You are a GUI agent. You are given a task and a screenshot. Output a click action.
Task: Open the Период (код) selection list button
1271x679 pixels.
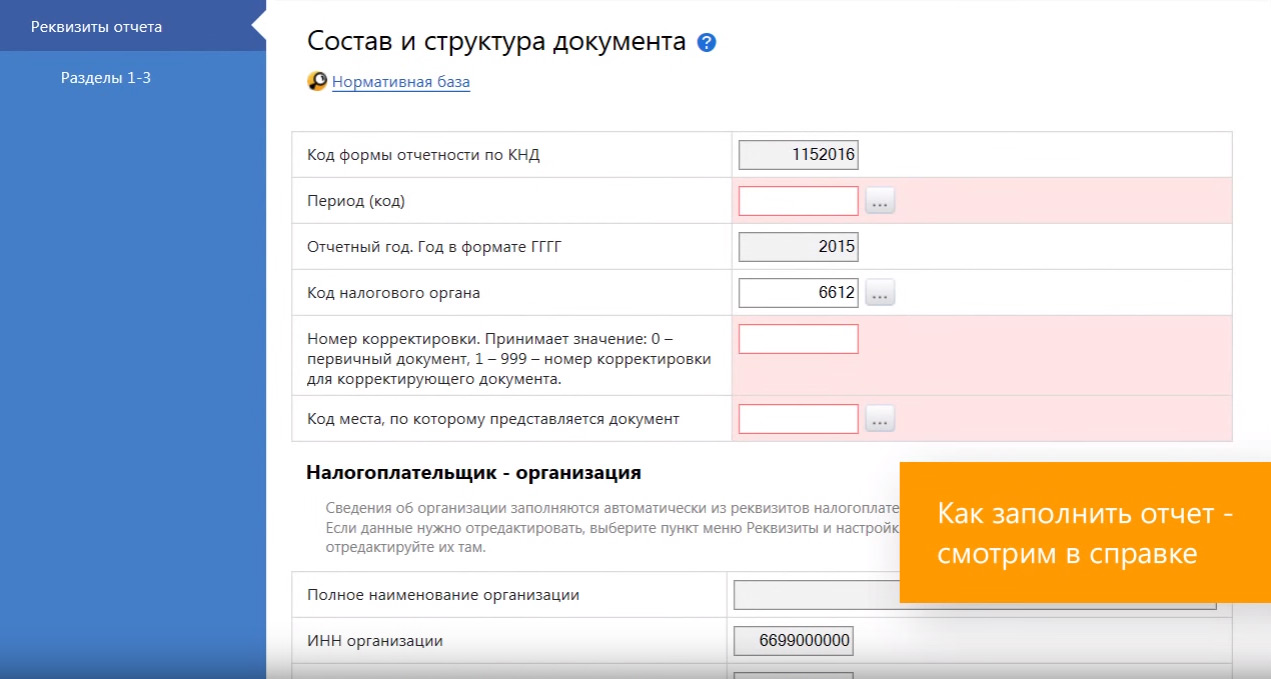click(x=880, y=202)
